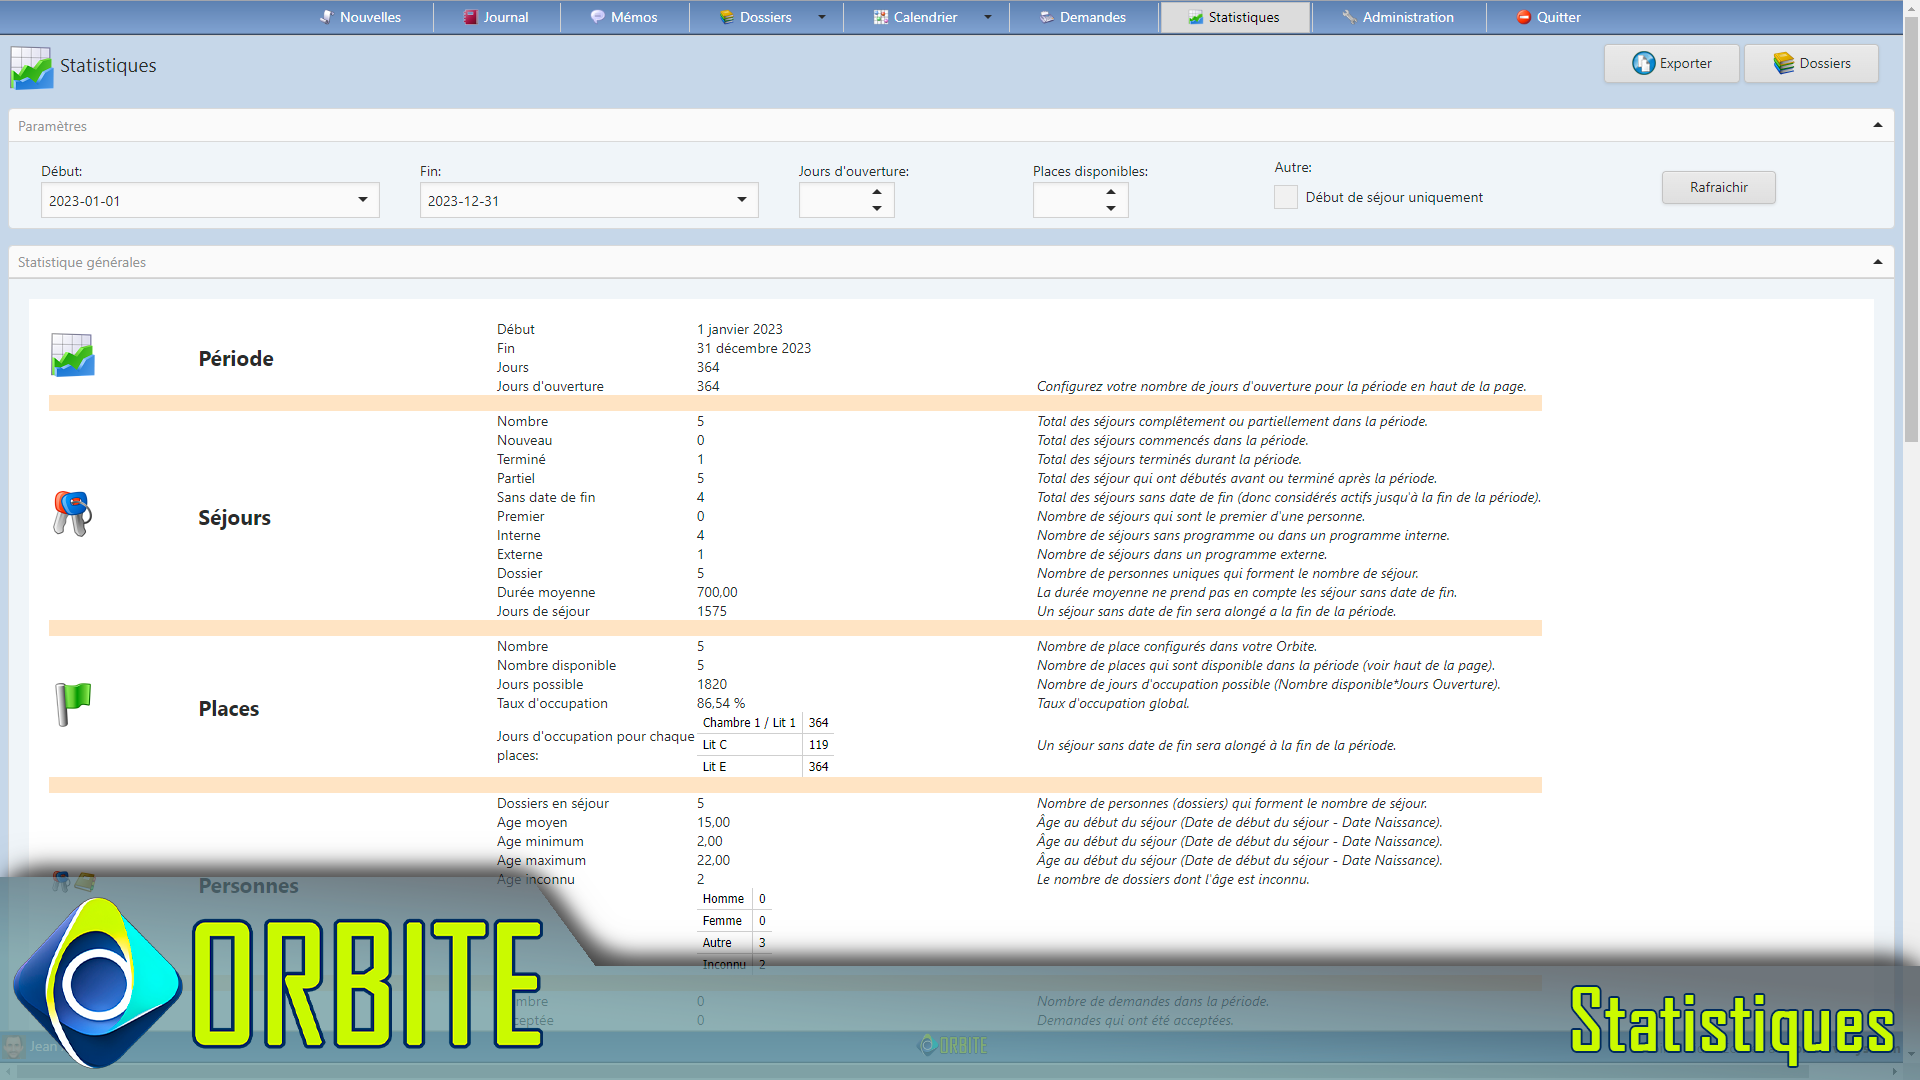Open Administration menu

(x=1398, y=17)
